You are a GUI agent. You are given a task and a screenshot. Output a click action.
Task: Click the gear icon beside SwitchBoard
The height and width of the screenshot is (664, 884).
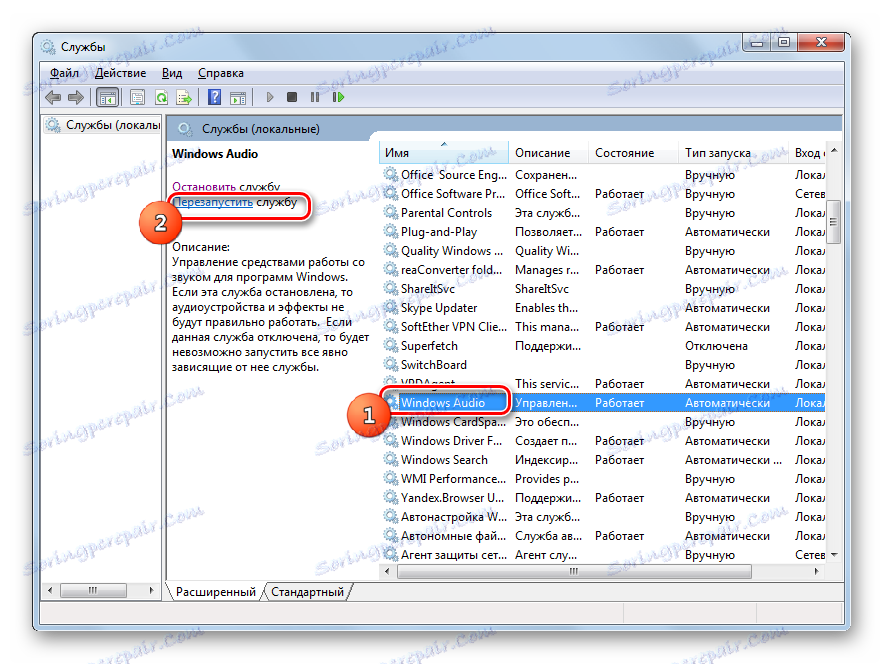click(x=391, y=365)
